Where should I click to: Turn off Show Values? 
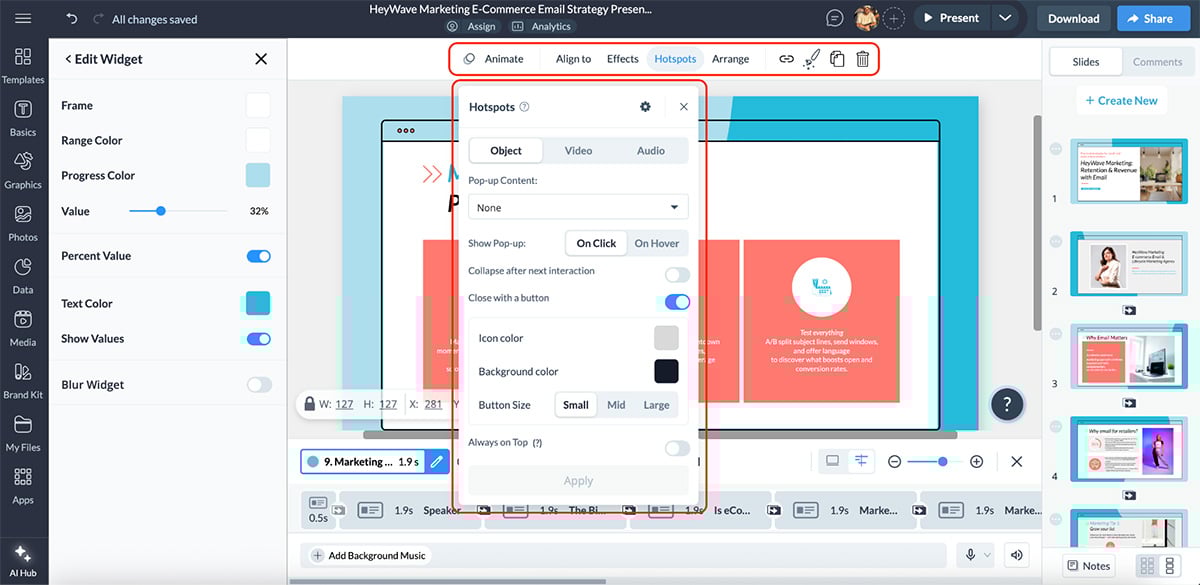point(258,338)
